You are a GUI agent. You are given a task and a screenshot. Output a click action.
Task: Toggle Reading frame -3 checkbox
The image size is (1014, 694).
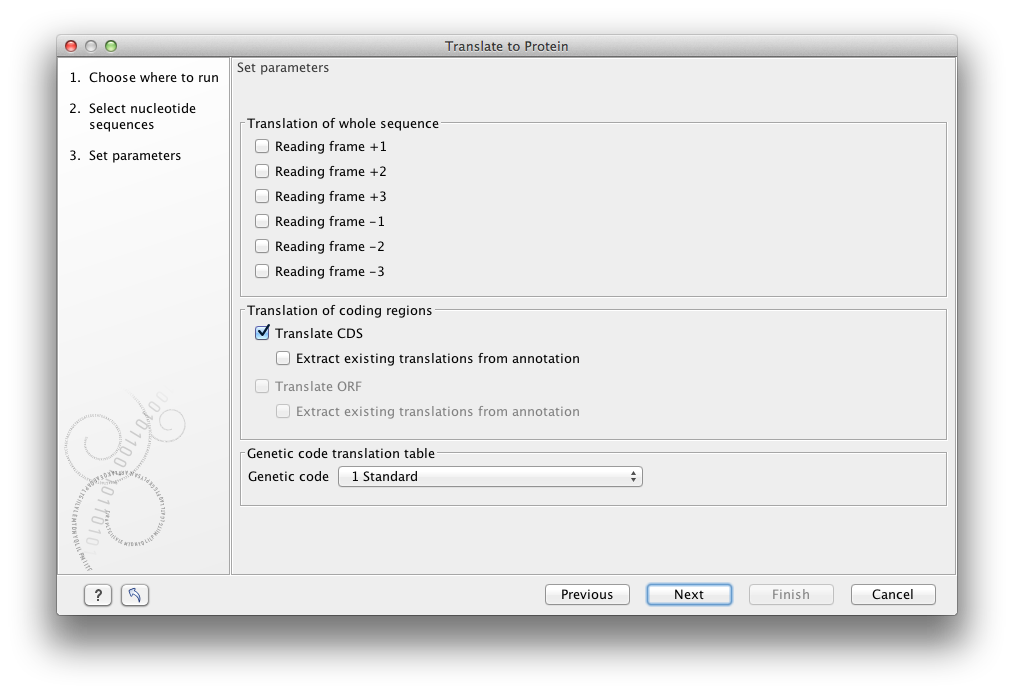tap(262, 271)
